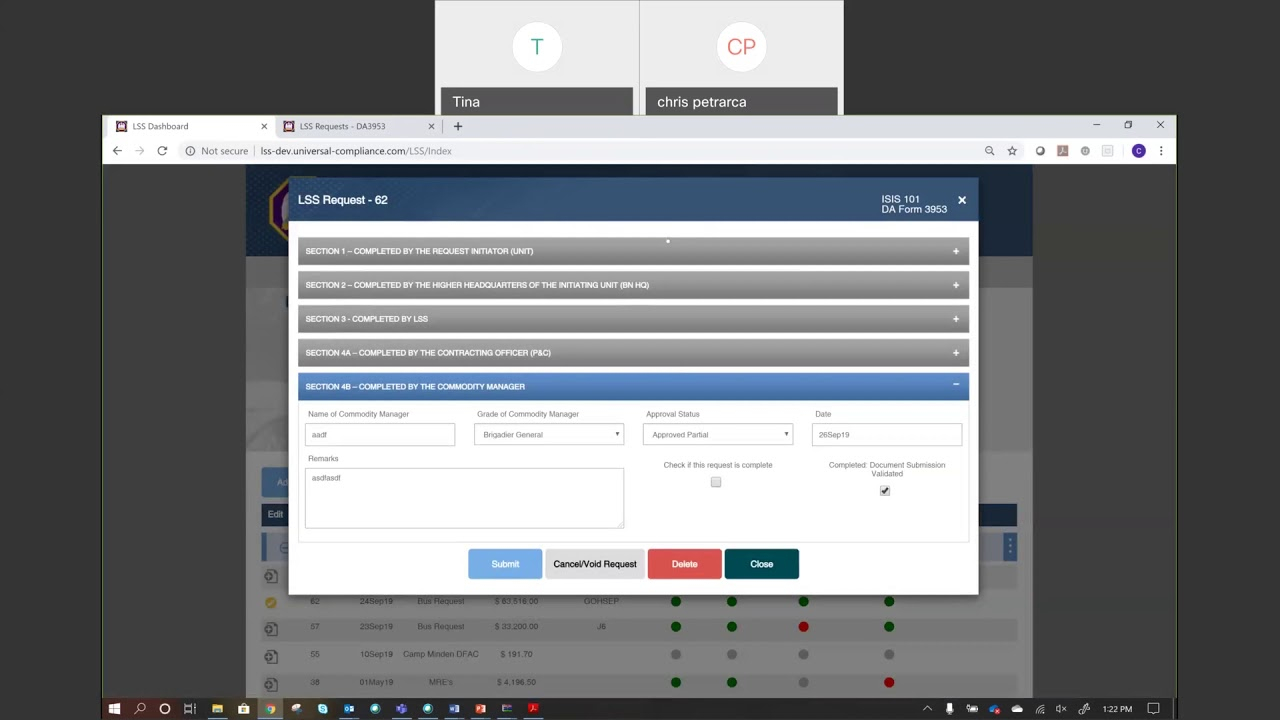Expand Section 2 Higher Headquarters panel

pyautogui.click(x=633, y=285)
